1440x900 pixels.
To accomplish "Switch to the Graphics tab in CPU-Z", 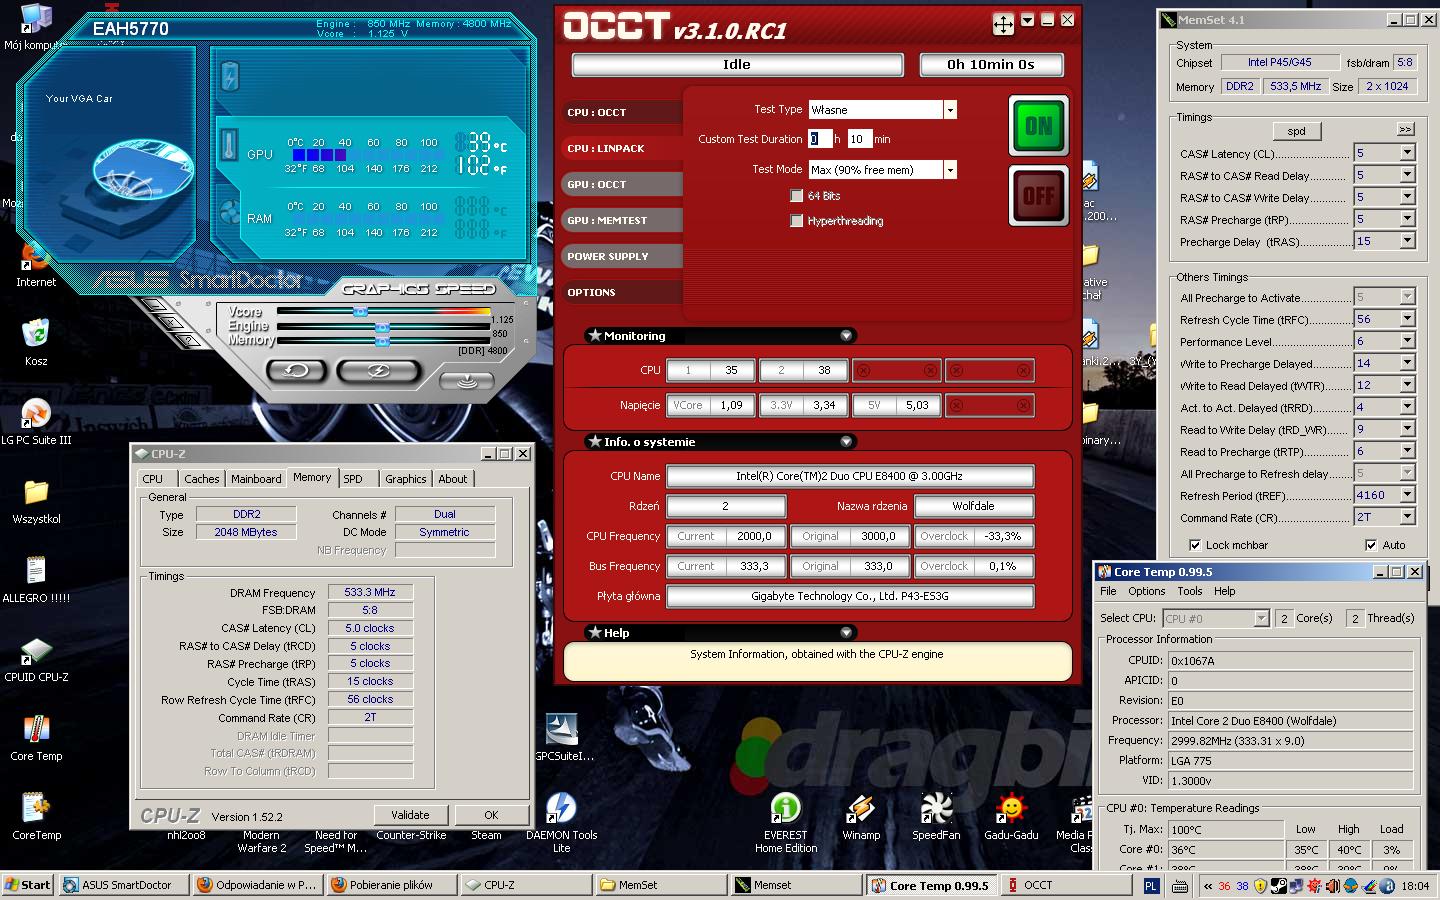I will pos(406,479).
